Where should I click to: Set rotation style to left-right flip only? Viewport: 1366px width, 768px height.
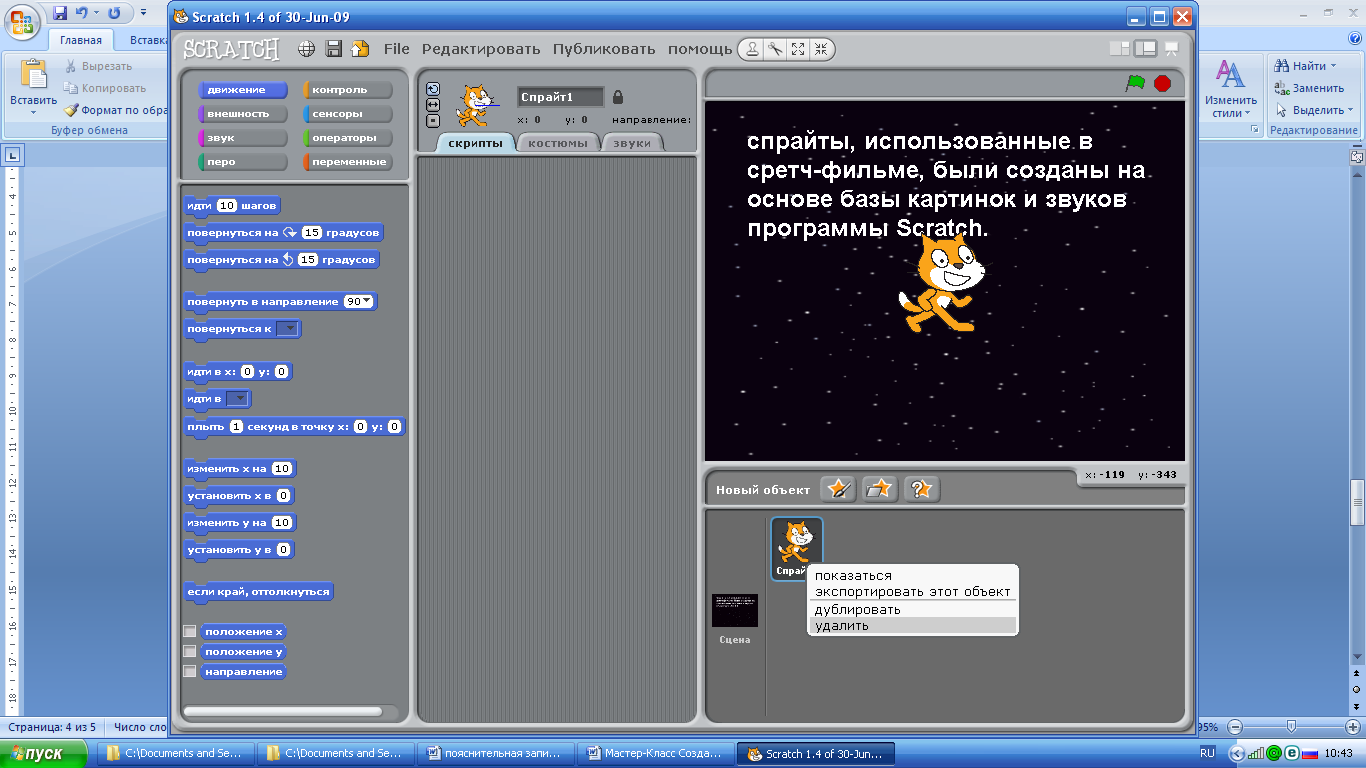(433, 105)
